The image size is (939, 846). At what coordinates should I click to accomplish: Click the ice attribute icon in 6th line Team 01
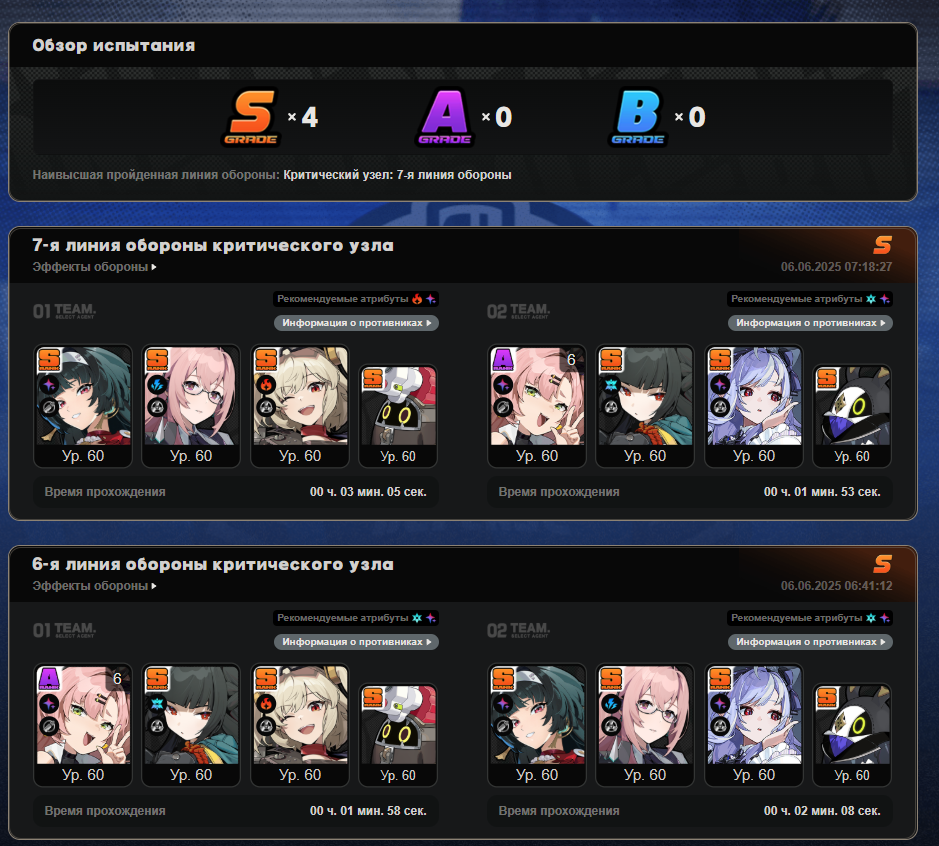coord(417,618)
